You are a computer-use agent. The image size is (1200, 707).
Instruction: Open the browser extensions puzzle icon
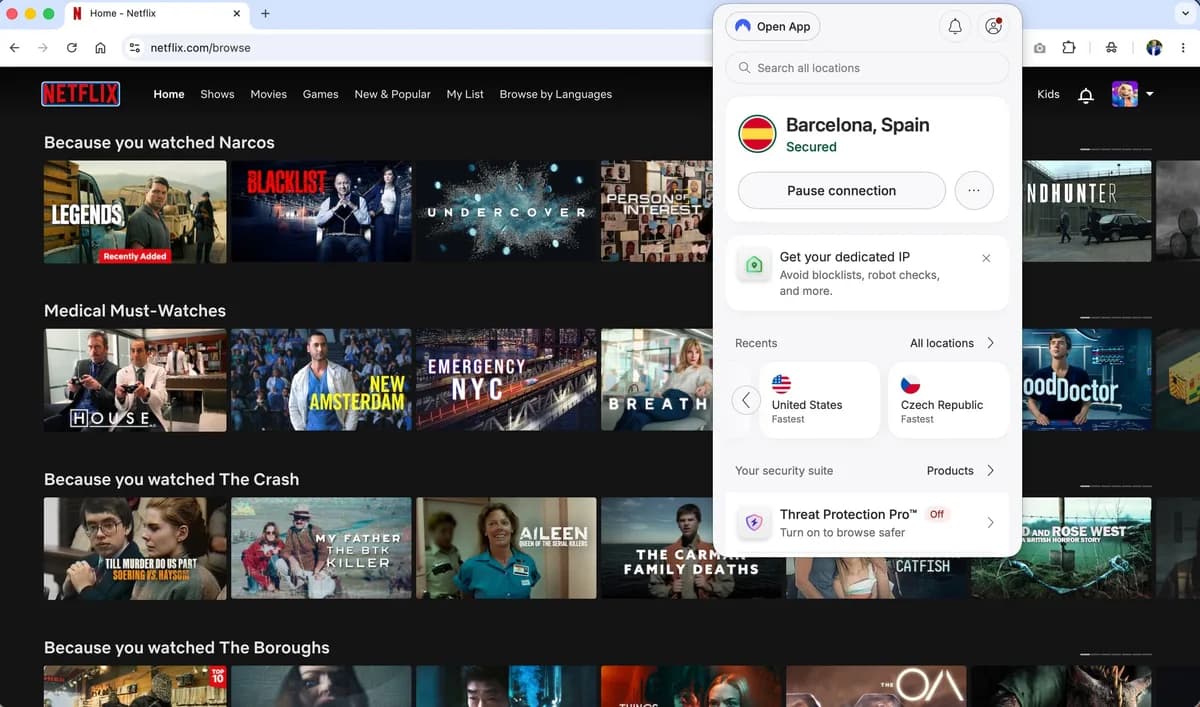1069,47
